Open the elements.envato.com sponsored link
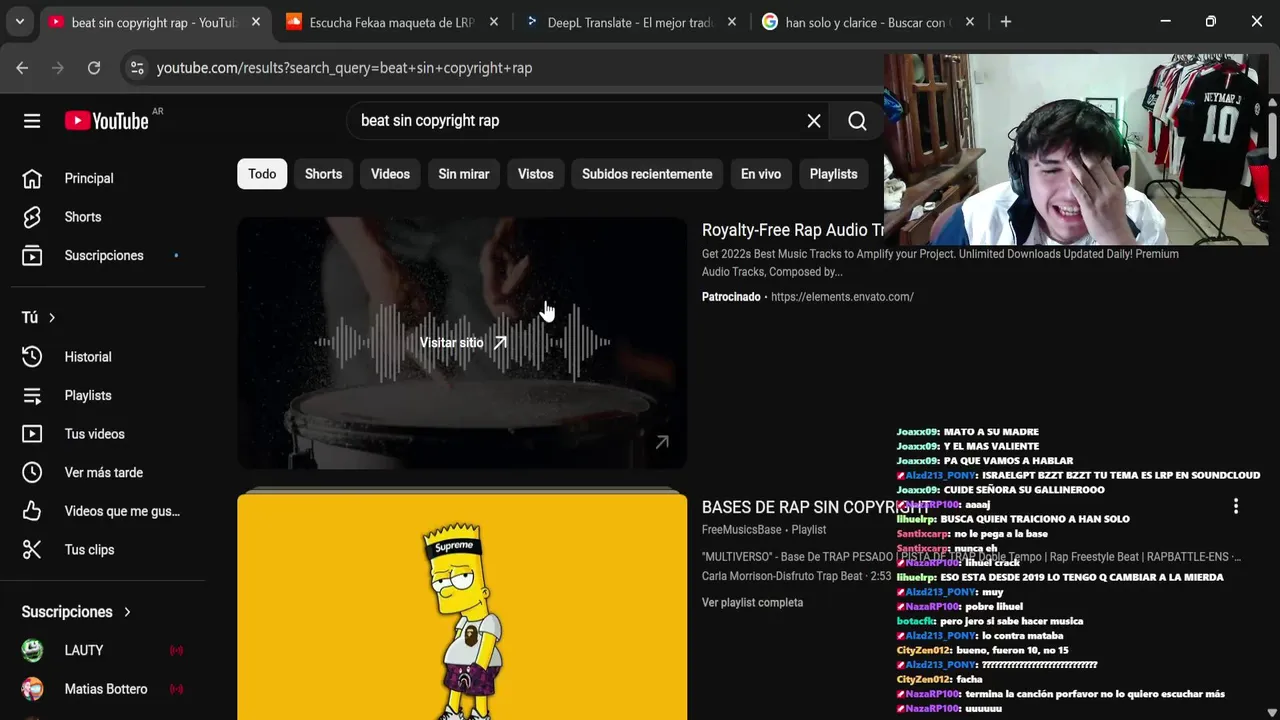 point(842,297)
